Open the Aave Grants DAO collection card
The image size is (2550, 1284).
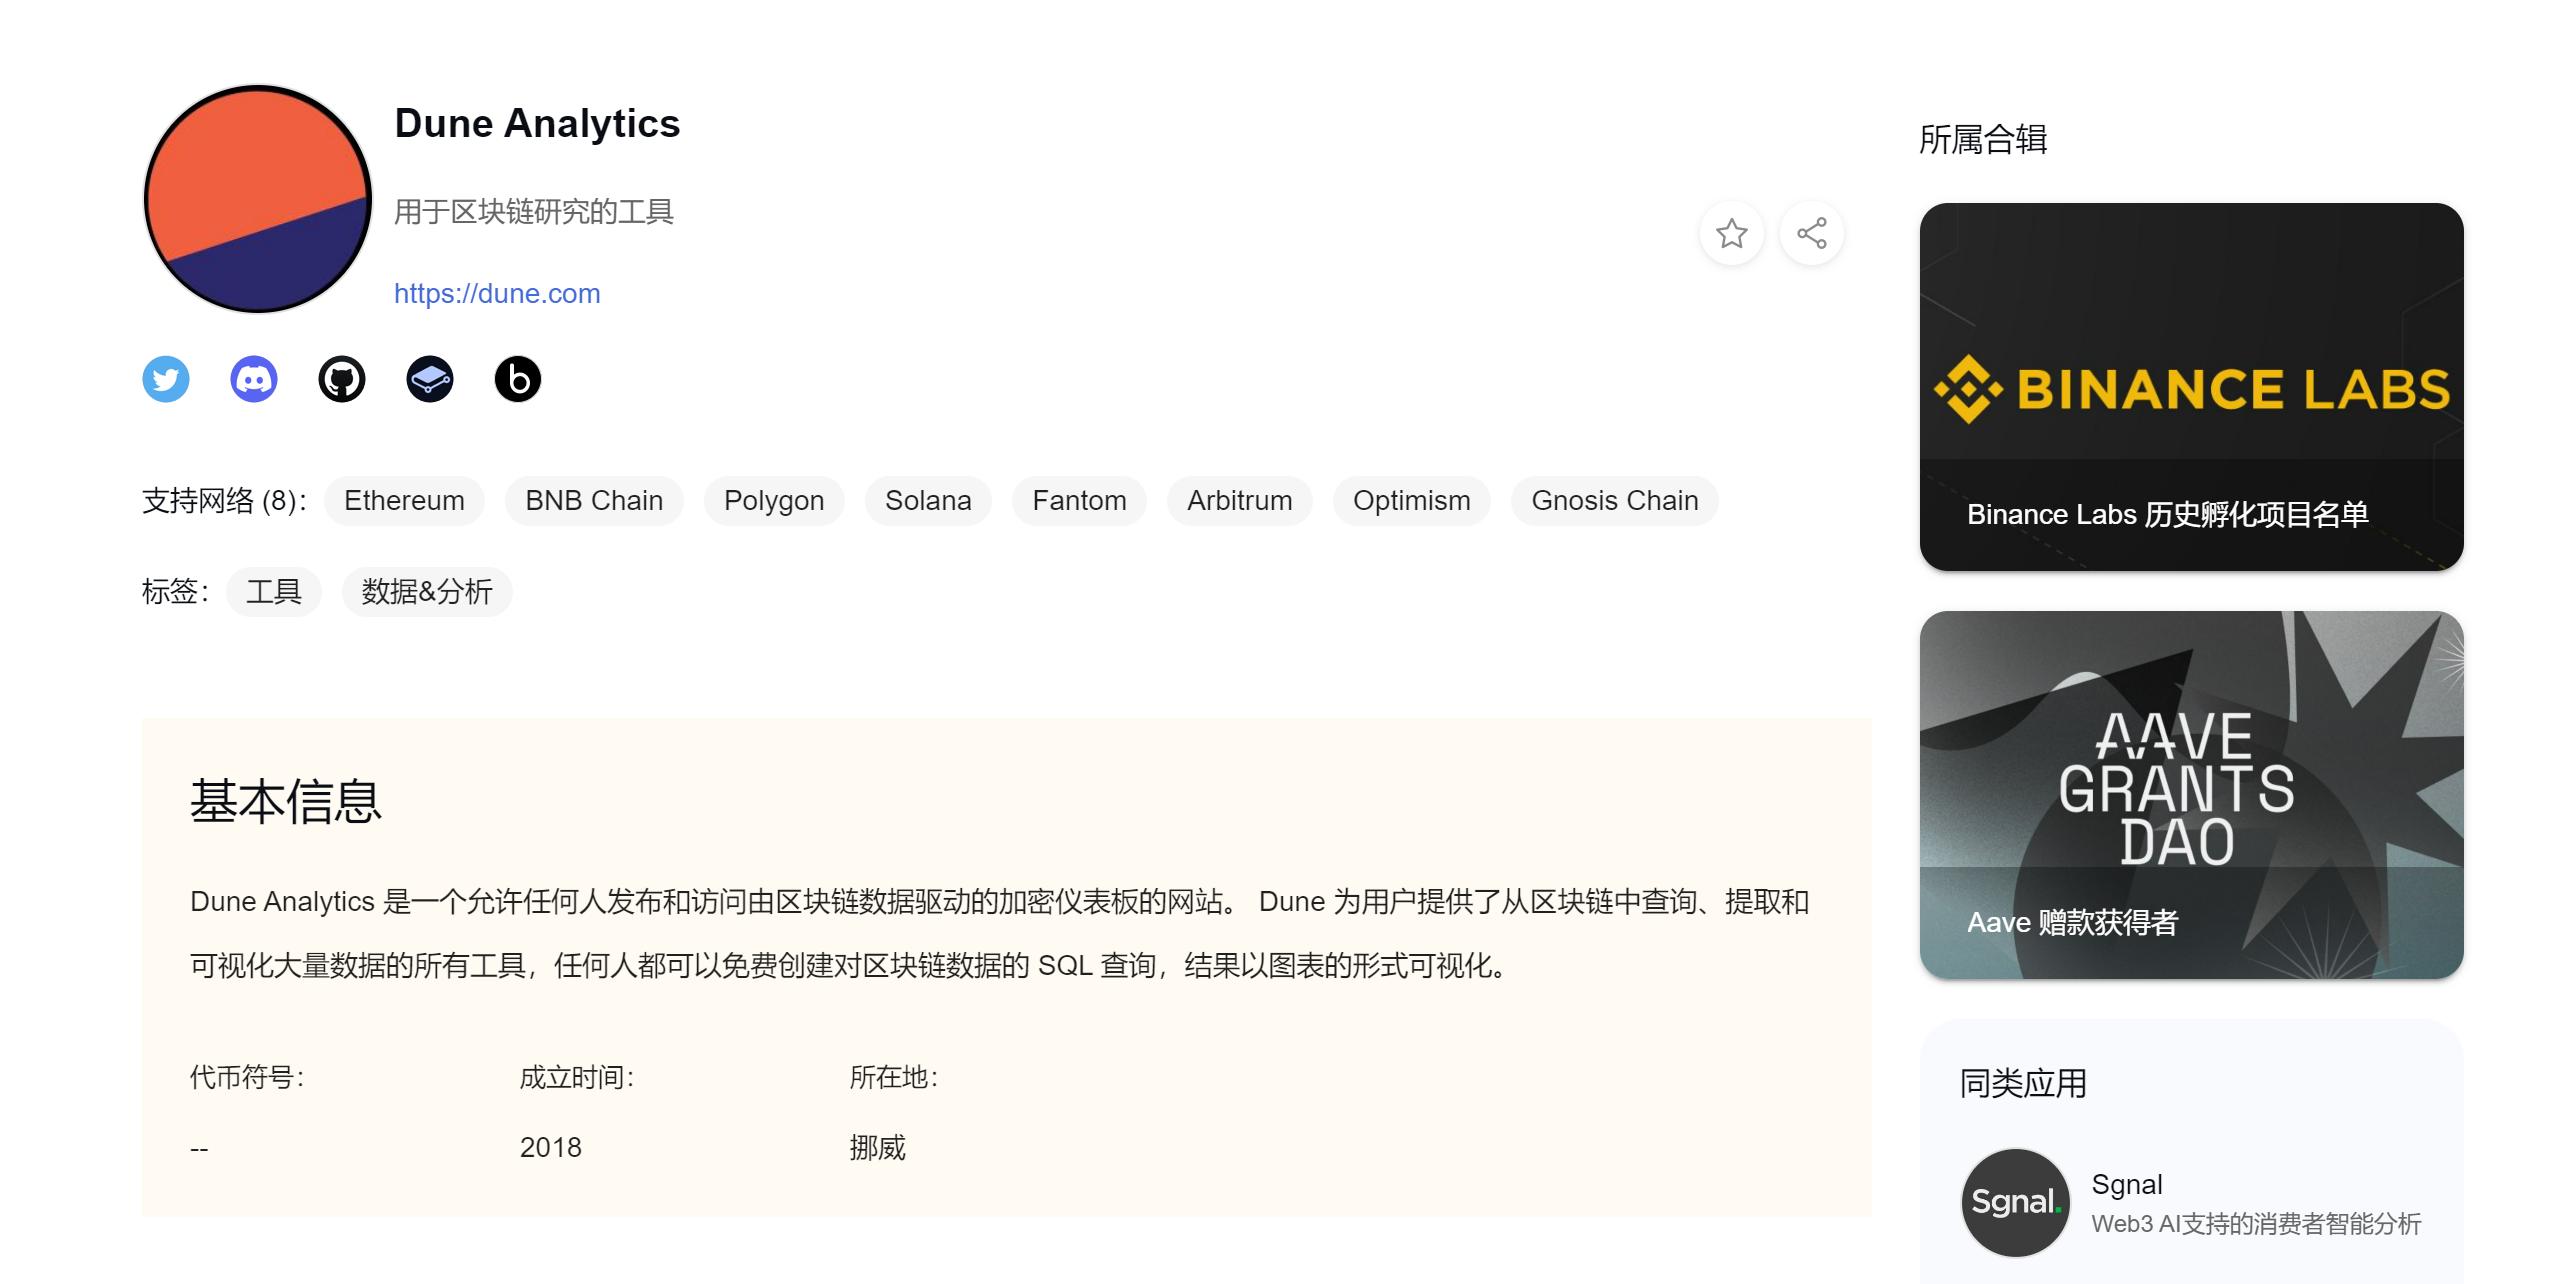(x=2190, y=794)
